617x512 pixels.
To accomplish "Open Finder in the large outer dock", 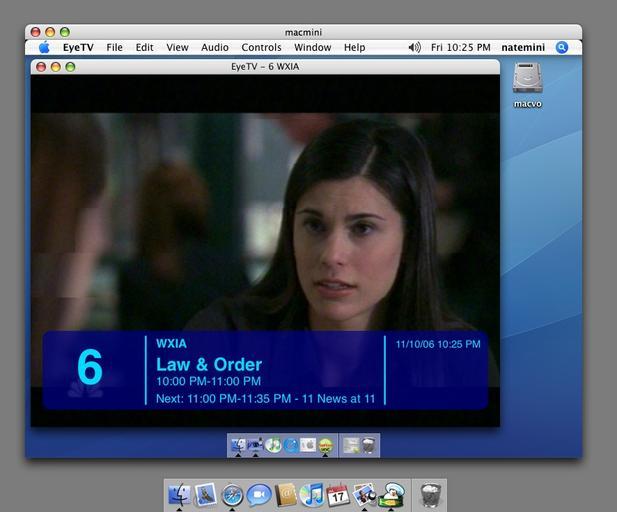I will [181, 494].
